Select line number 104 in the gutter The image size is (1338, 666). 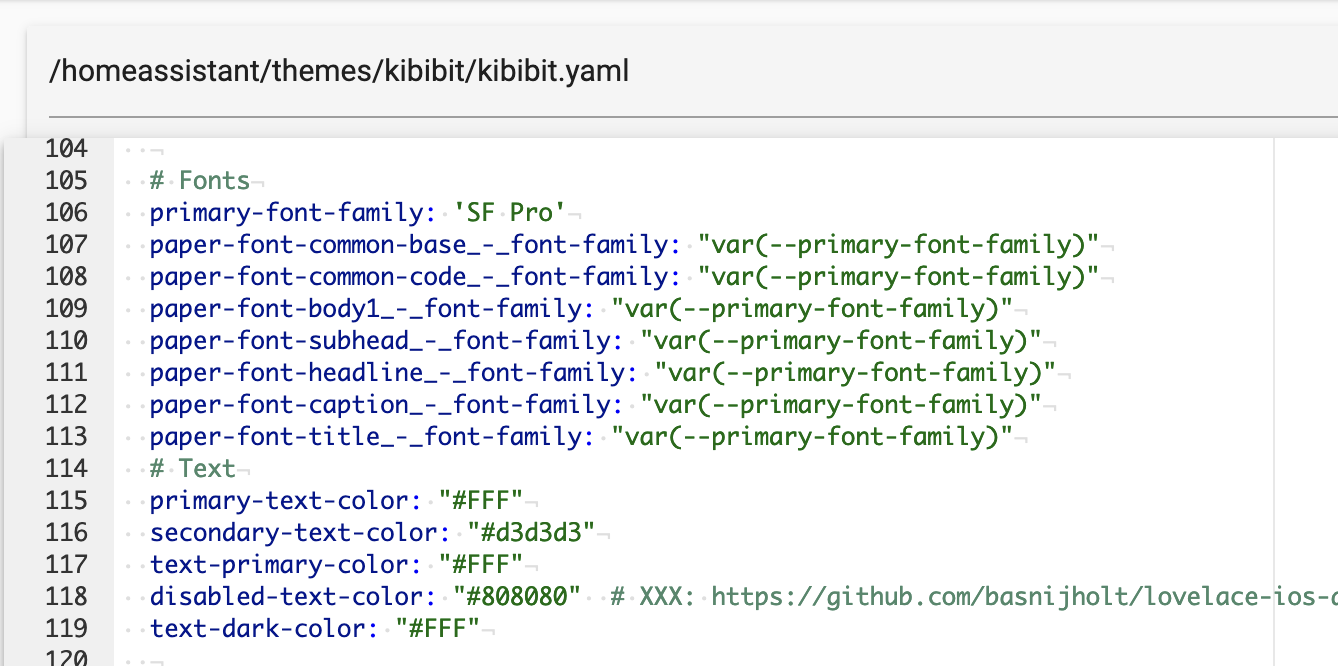(x=64, y=148)
